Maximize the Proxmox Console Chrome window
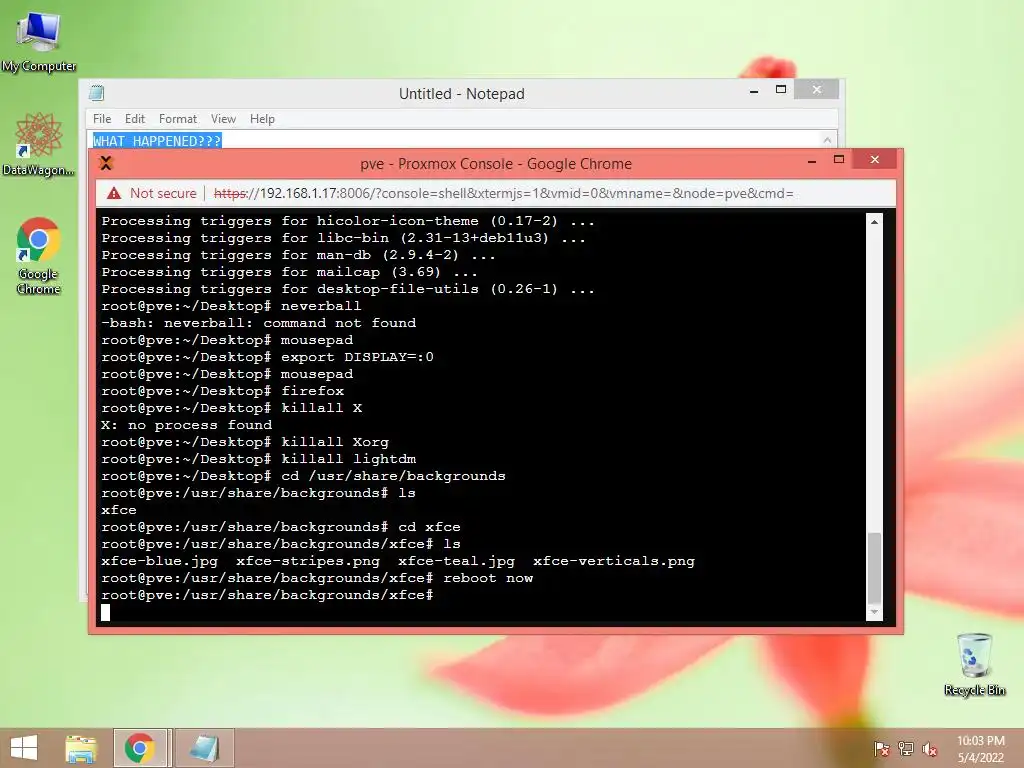 [839, 159]
